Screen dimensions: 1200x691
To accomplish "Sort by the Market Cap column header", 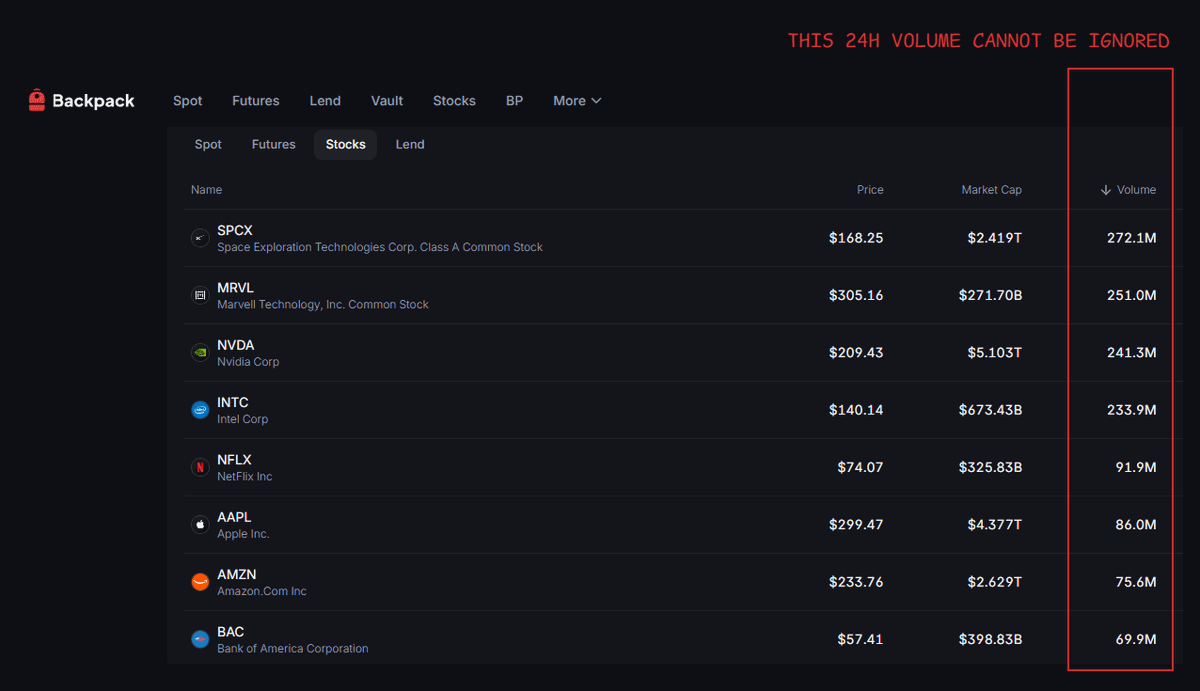I will [991, 190].
